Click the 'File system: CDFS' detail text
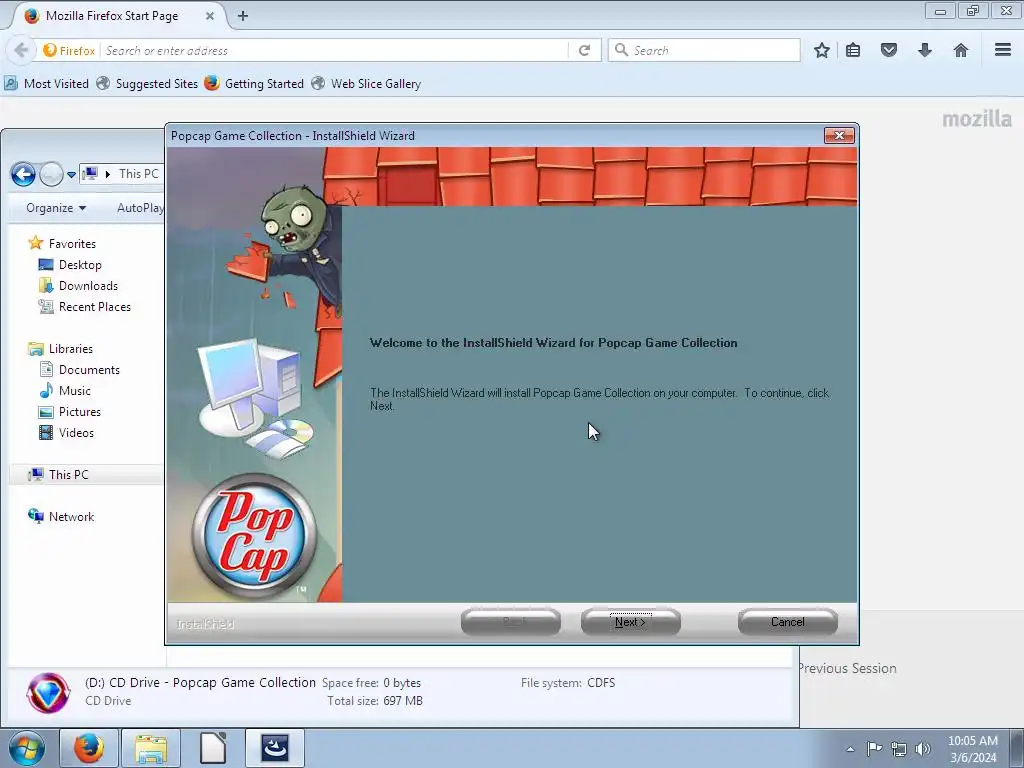The height and width of the screenshot is (768, 1024). [x=568, y=682]
